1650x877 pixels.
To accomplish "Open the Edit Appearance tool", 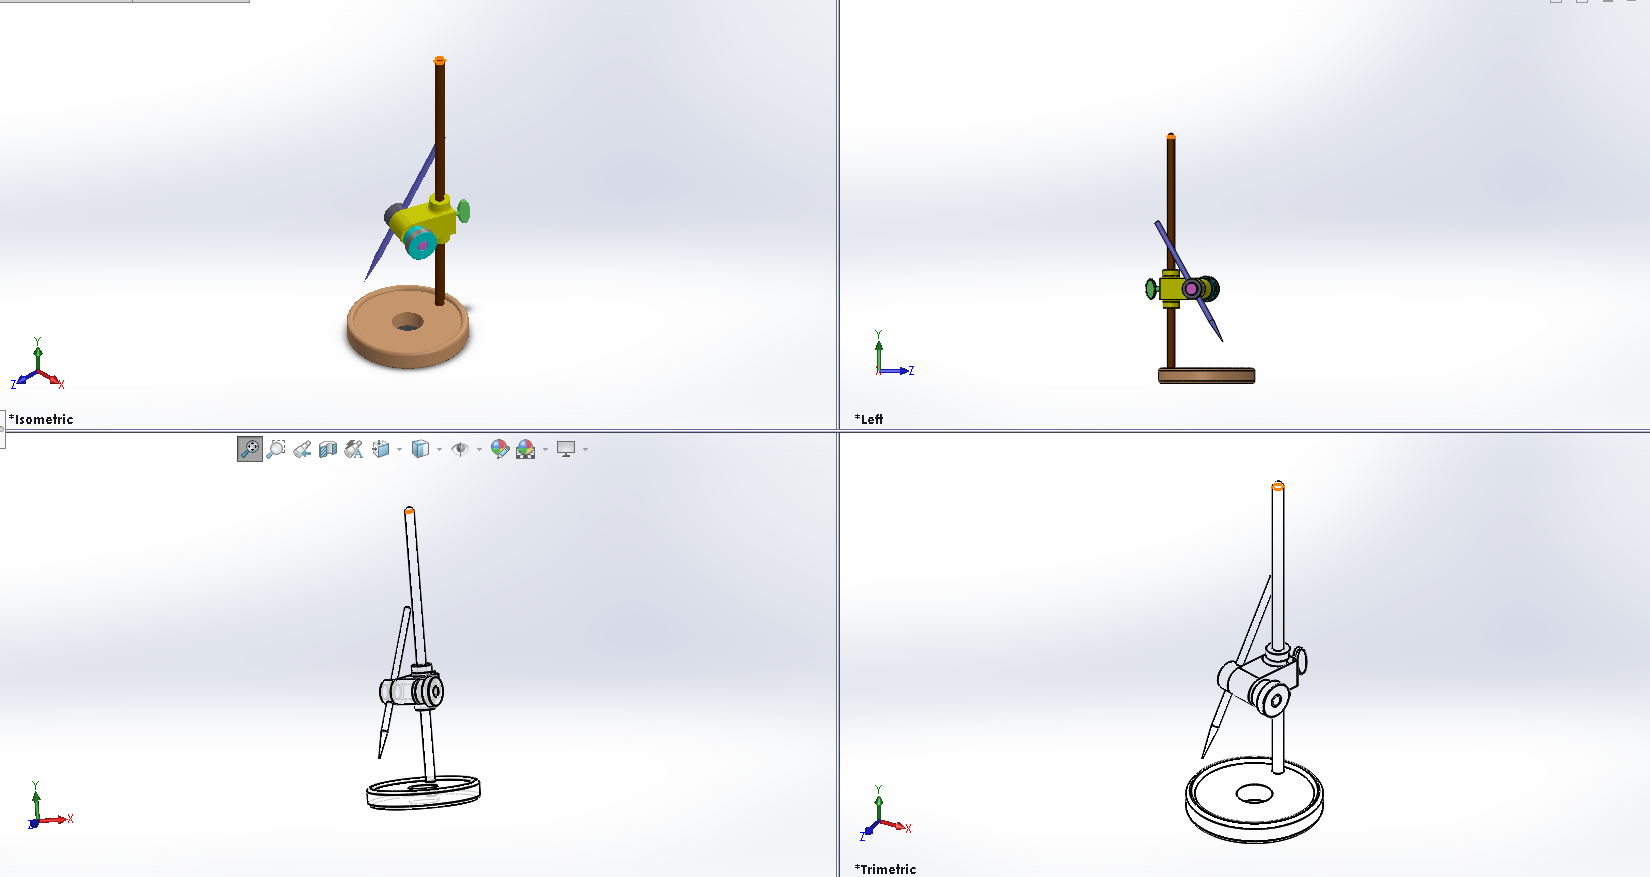I will point(500,450).
